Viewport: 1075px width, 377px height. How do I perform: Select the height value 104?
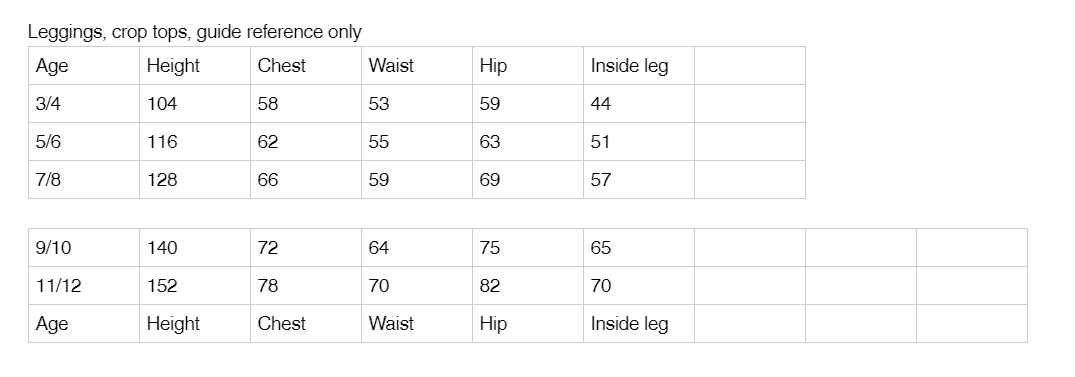click(x=195, y=104)
